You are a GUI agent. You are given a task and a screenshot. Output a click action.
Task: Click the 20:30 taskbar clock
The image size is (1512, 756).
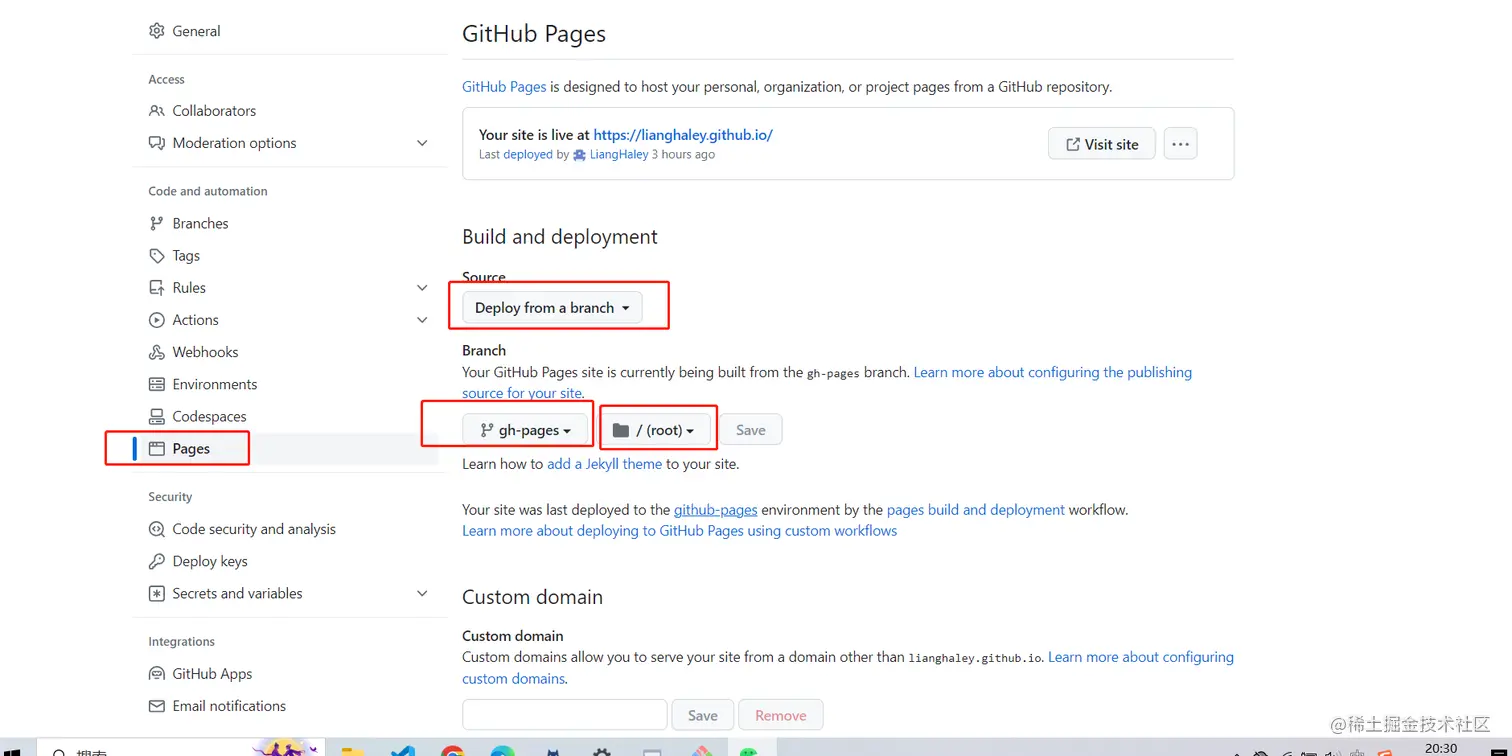[1441, 749]
